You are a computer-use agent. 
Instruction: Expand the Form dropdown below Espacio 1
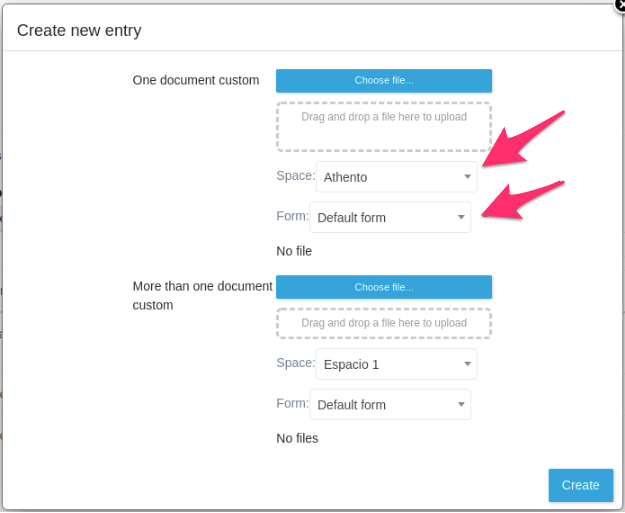(x=390, y=405)
